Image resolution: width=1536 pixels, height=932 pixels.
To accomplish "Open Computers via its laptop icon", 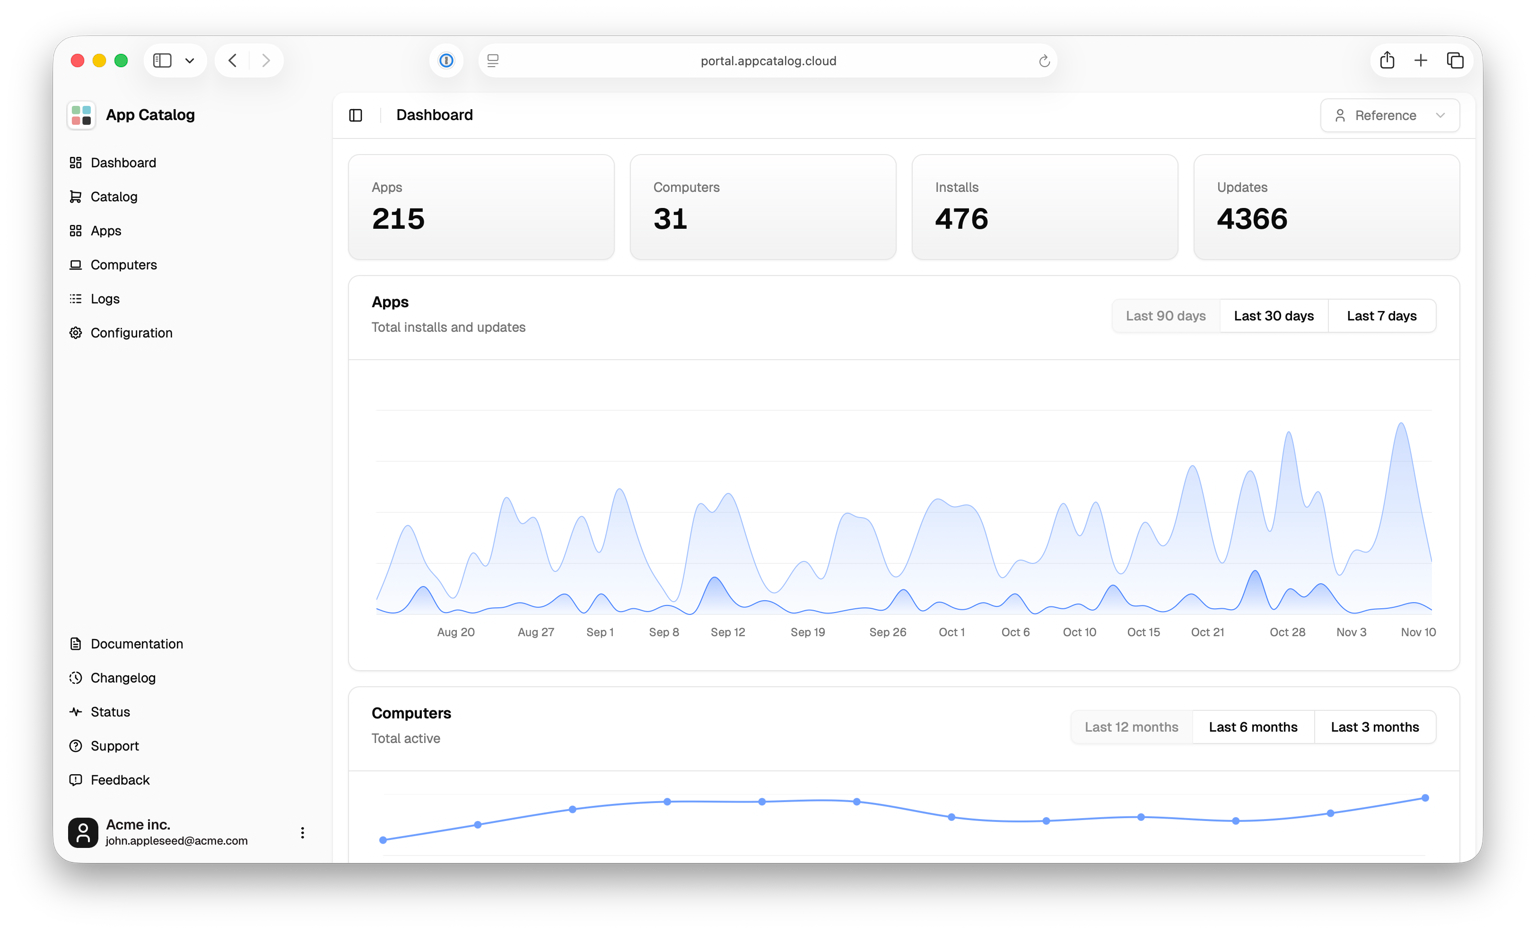I will [x=75, y=265].
